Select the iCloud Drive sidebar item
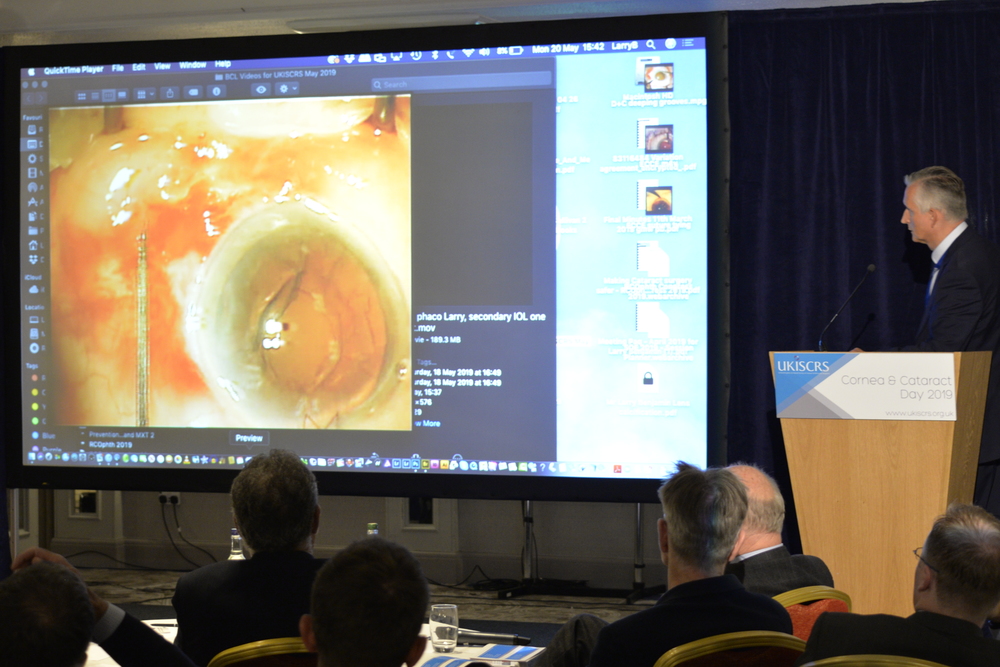The image size is (1000, 667). coord(34,290)
